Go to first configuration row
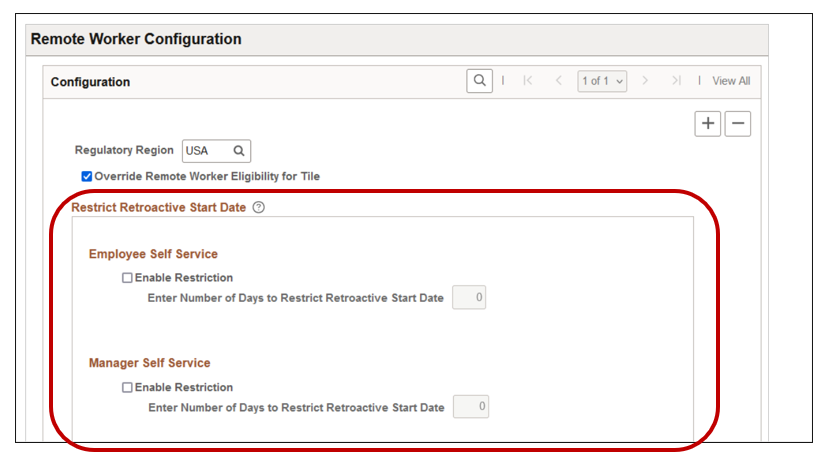825x463 pixels. pos(527,81)
